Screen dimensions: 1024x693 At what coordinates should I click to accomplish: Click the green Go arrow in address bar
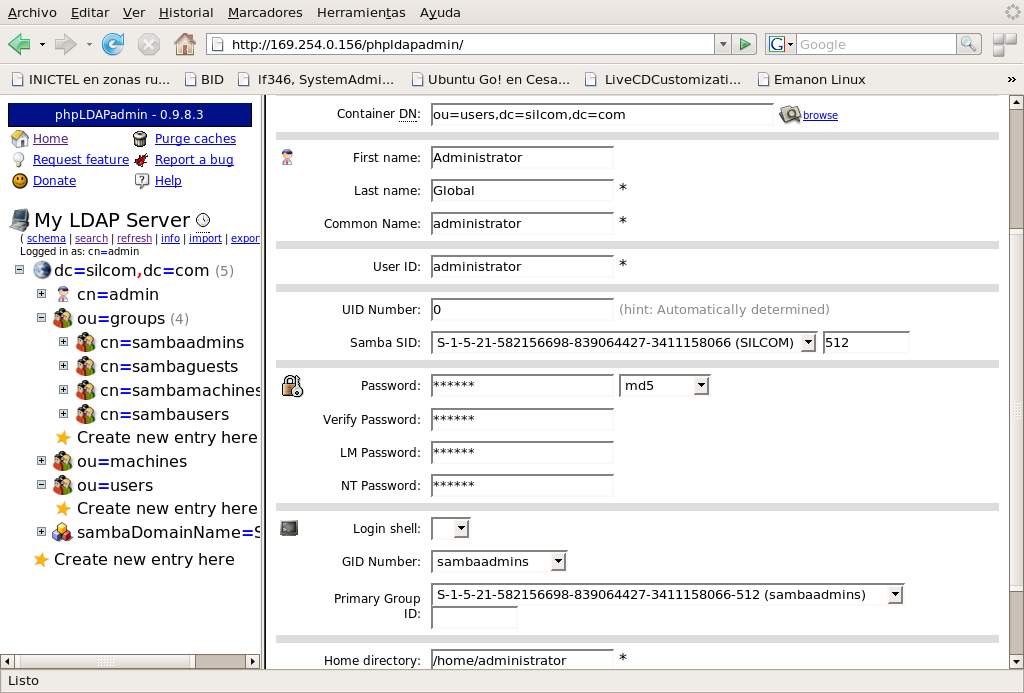coord(745,44)
